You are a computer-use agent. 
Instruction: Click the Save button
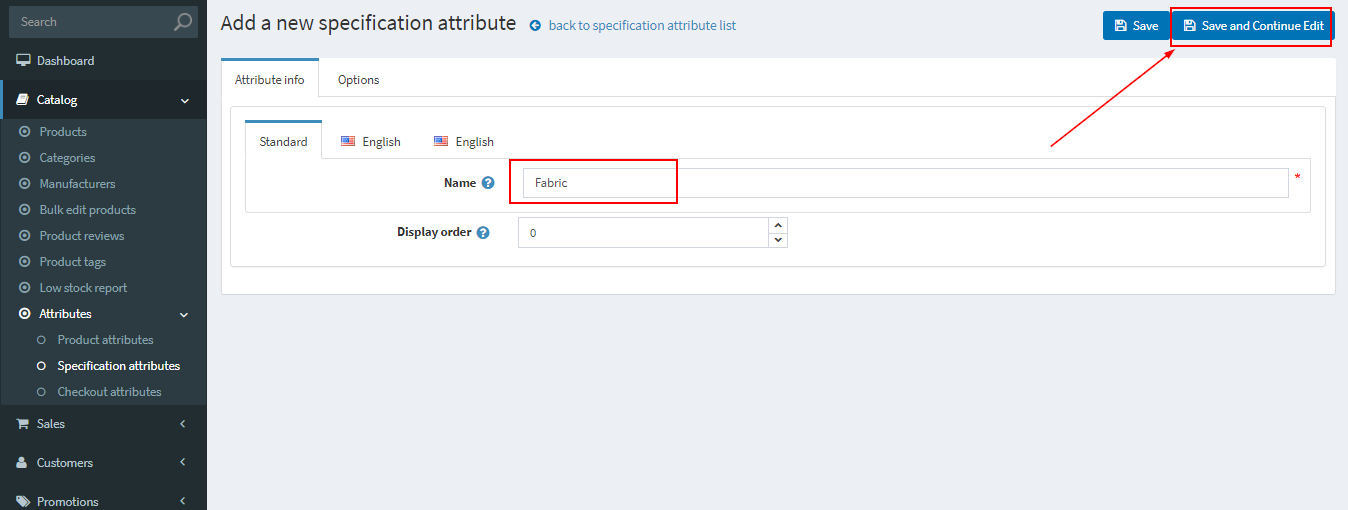coord(1135,26)
